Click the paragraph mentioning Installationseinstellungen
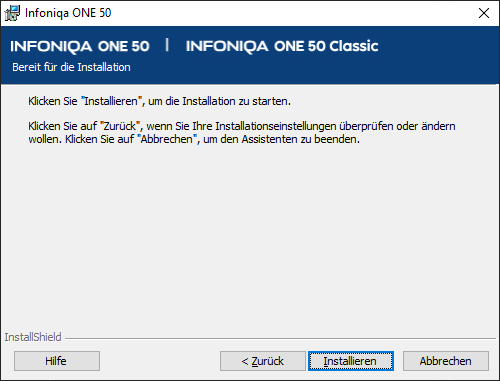The image size is (500, 381). [242, 132]
